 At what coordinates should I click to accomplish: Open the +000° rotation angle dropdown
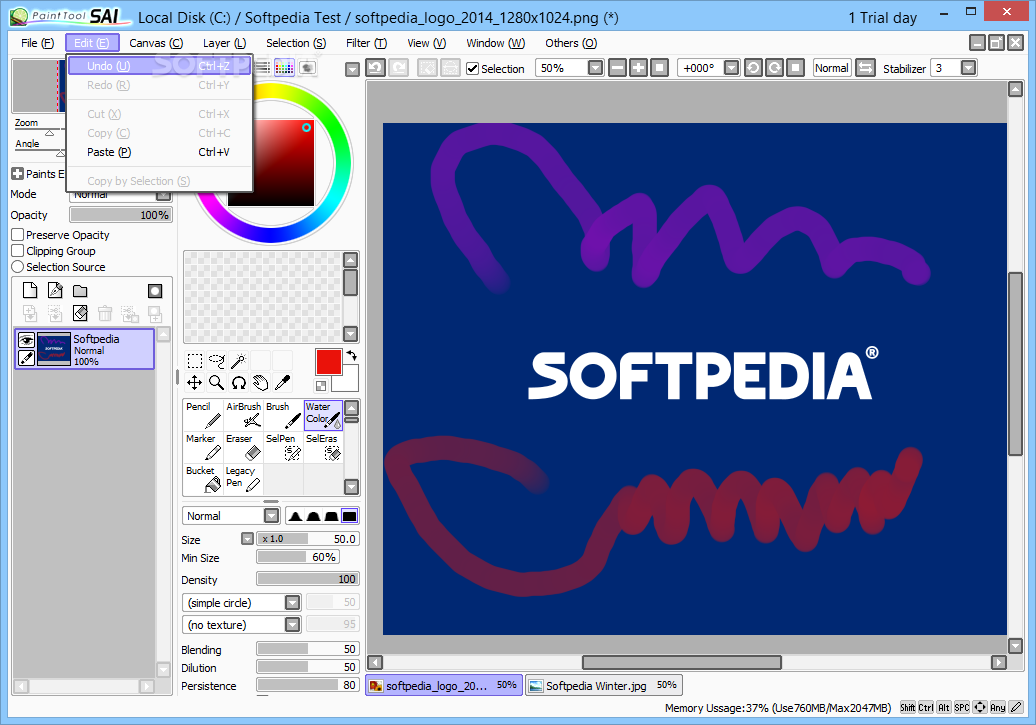coord(731,68)
